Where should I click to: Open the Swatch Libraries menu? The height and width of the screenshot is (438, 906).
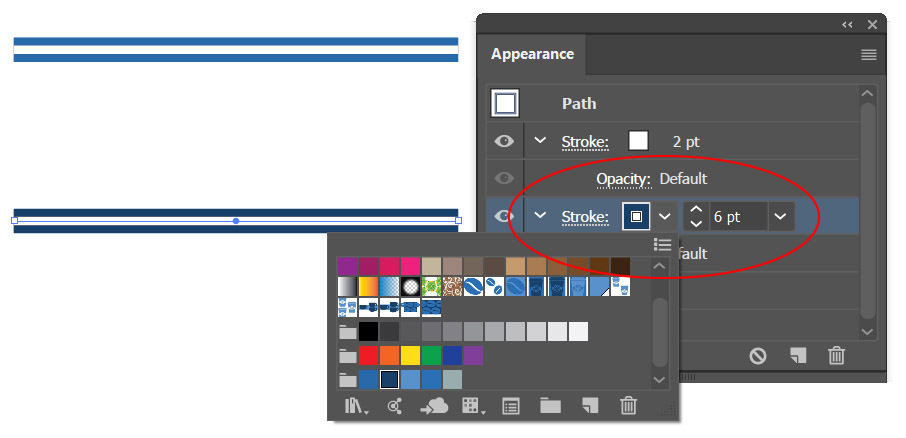[x=356, y=405]
